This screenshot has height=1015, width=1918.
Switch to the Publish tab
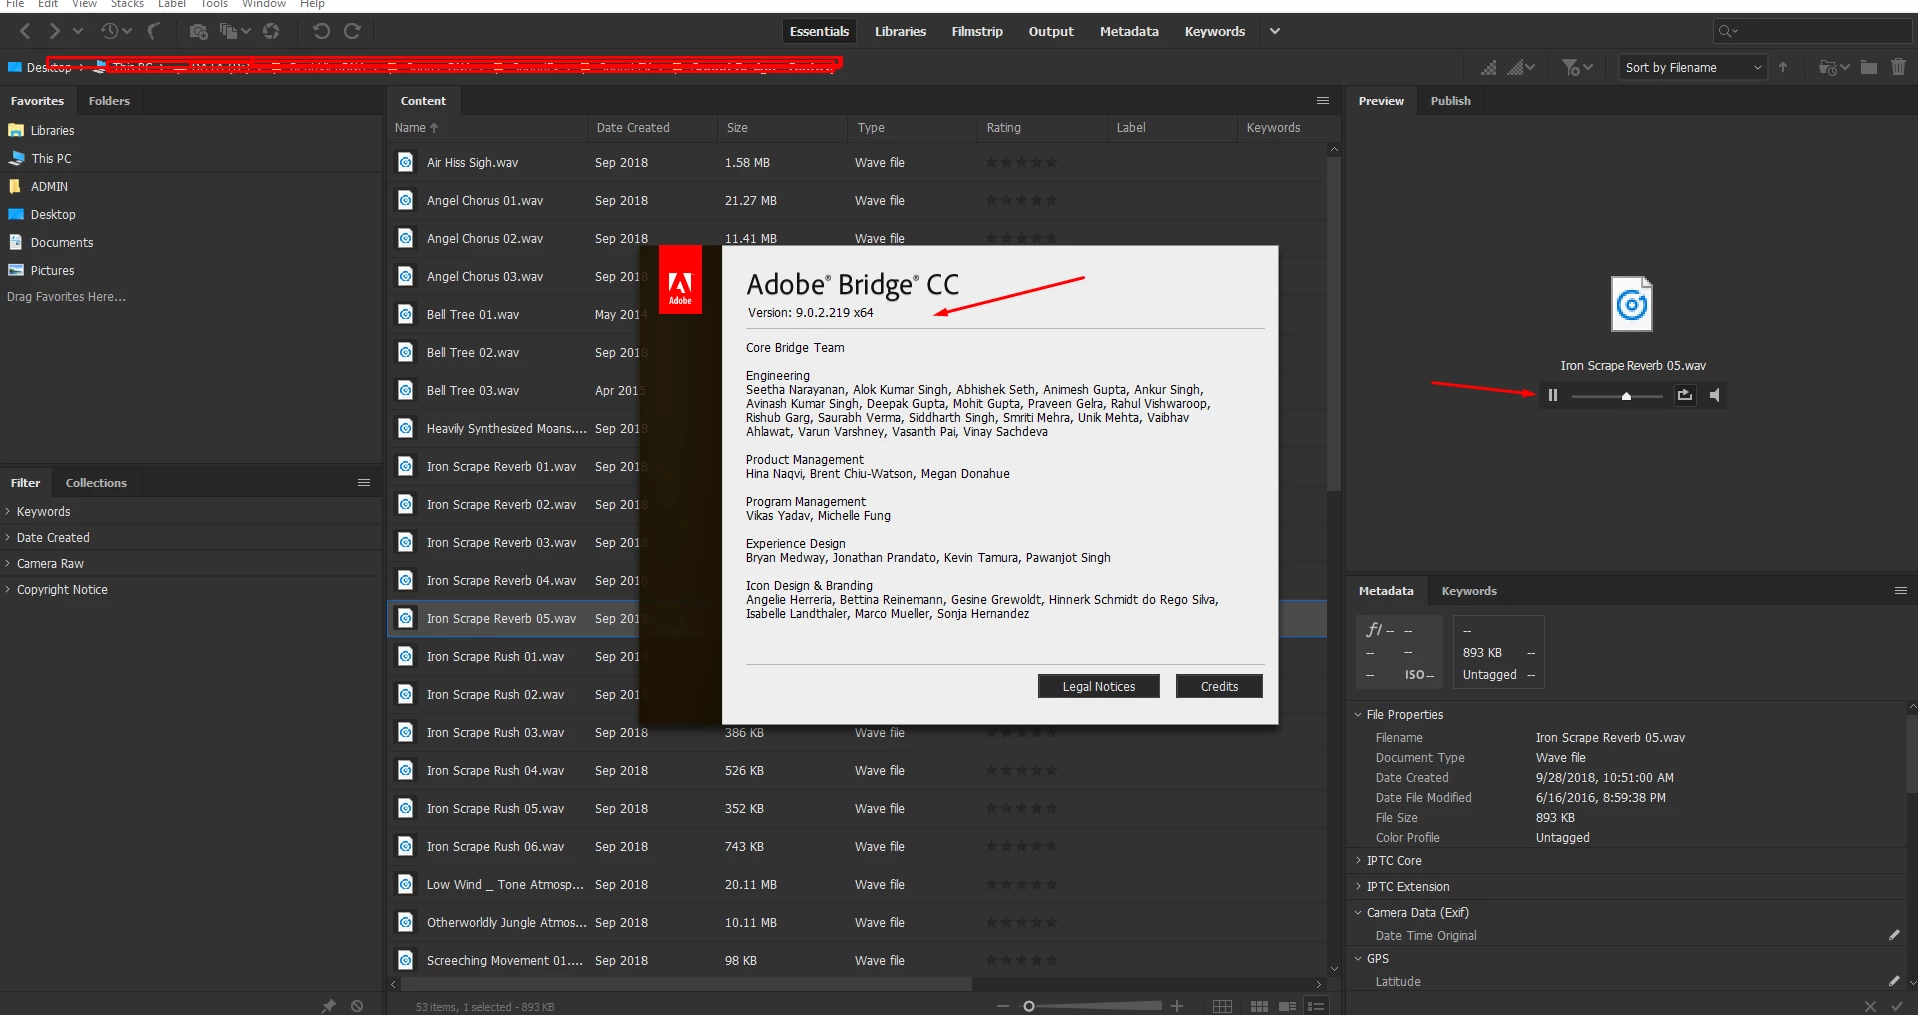click(1450, 101)
